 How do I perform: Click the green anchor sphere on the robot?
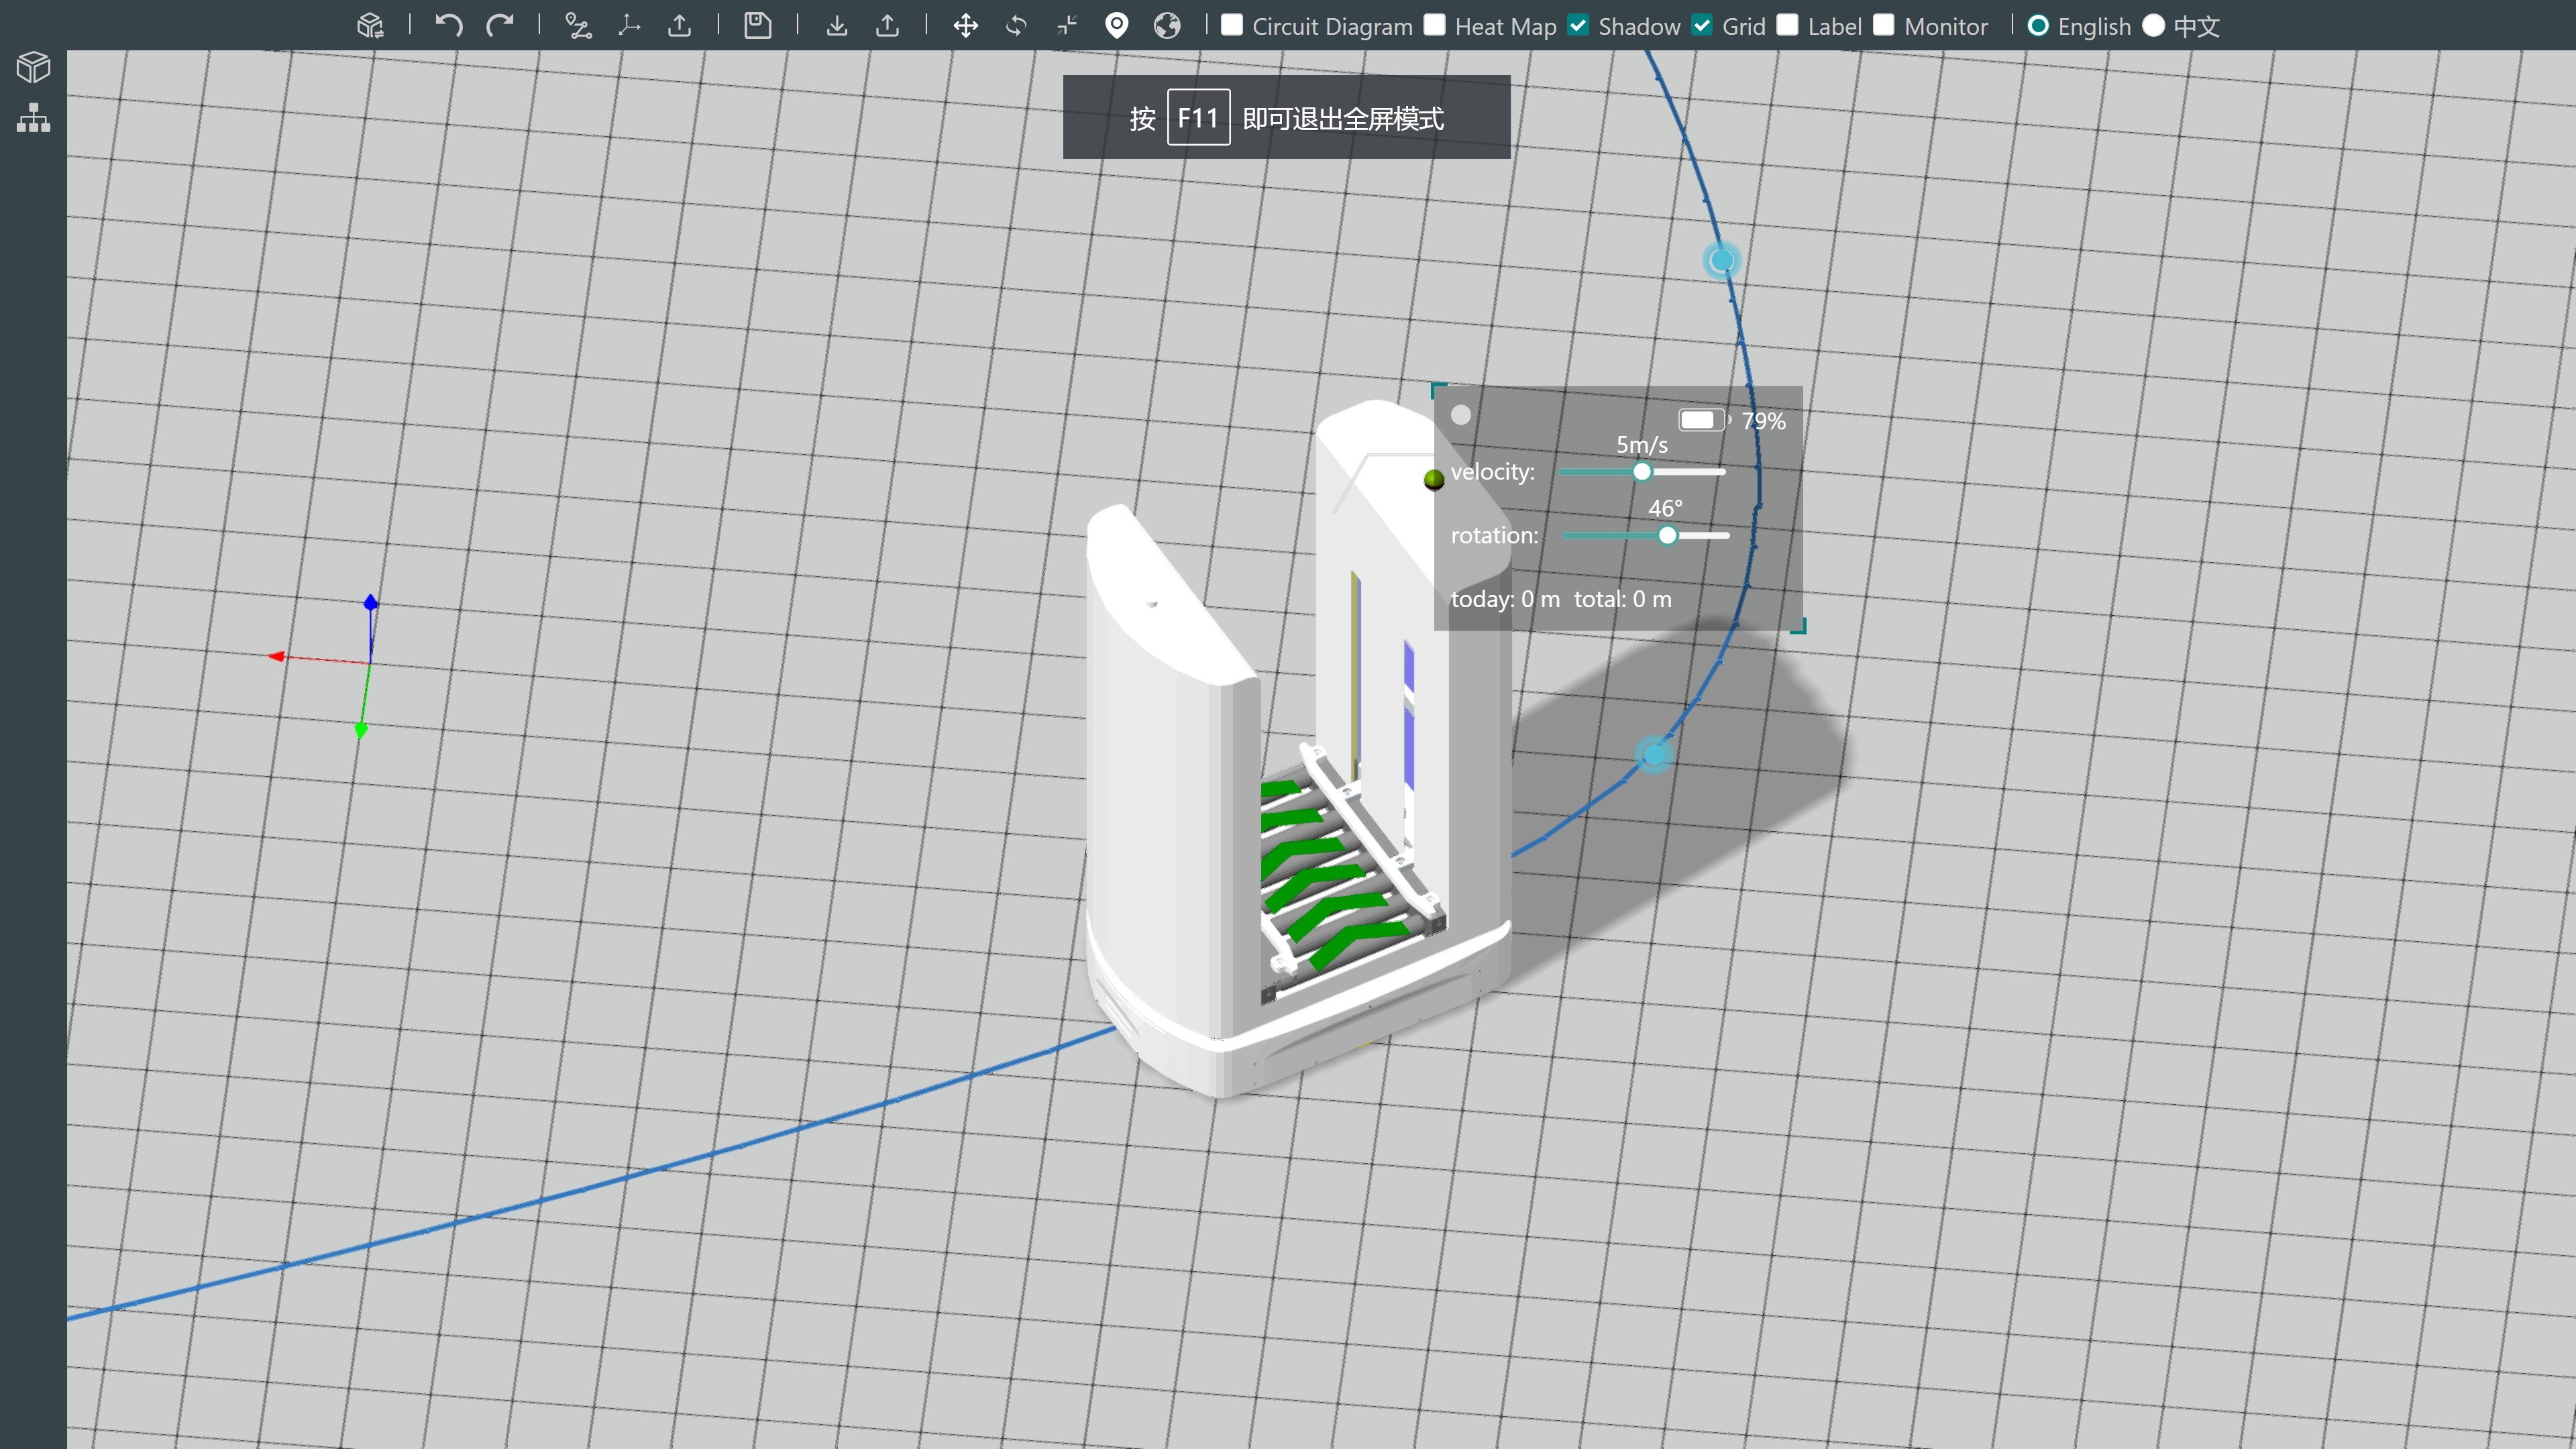coord(1434,481)
